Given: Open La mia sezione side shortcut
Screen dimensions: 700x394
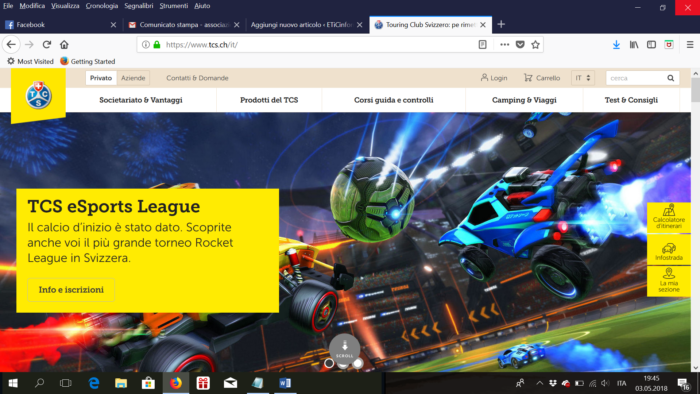Looking at the screenshot, I should pyautogui.click(x=668, y=281).
